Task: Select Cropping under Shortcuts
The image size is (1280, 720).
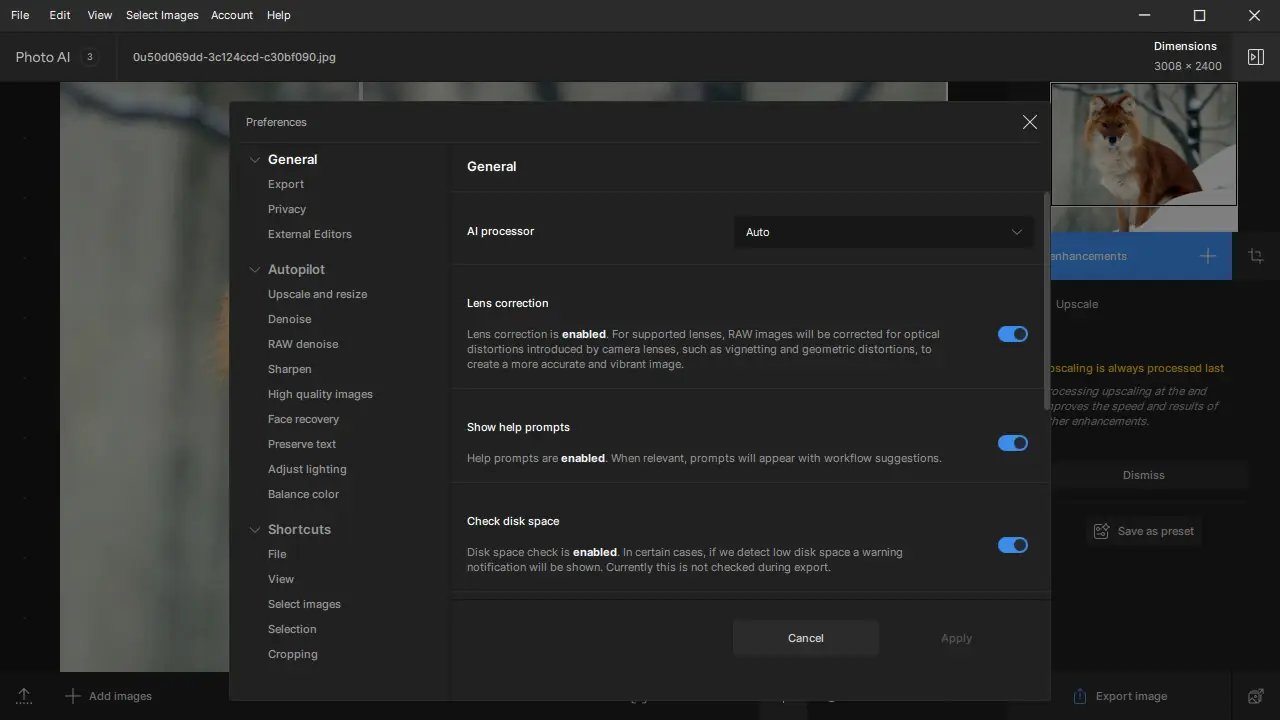Action: [293, 654]
